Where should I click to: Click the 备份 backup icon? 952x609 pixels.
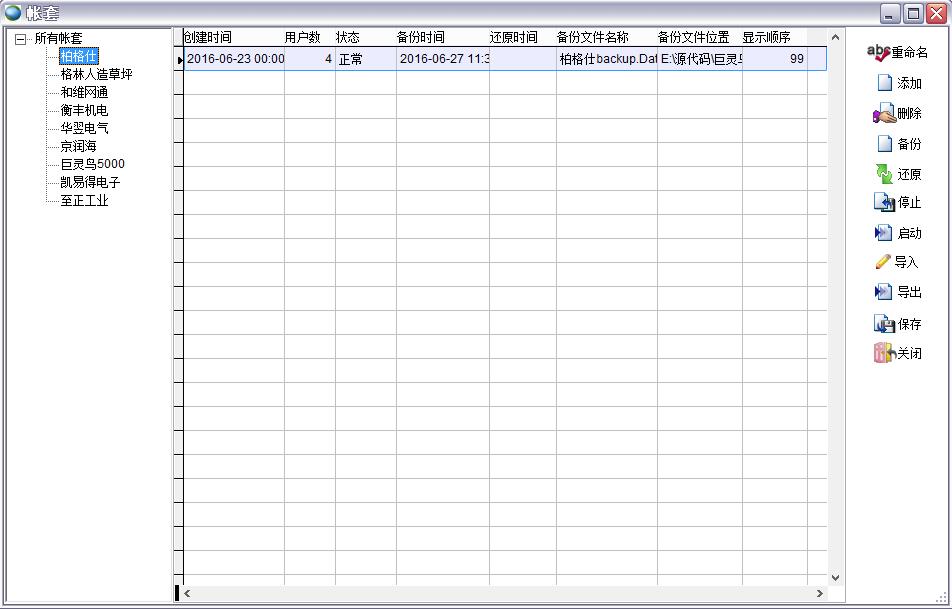click(x=884, y=144)
